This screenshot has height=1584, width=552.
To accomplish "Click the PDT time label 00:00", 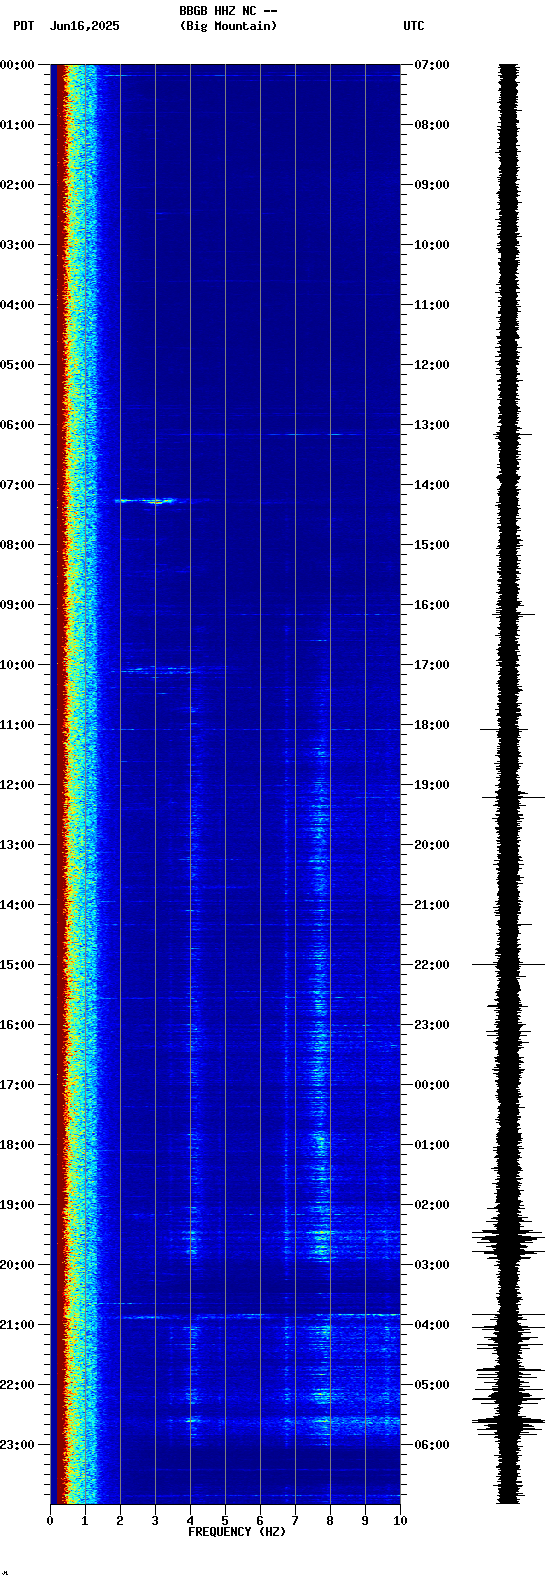I will (18, 65).
